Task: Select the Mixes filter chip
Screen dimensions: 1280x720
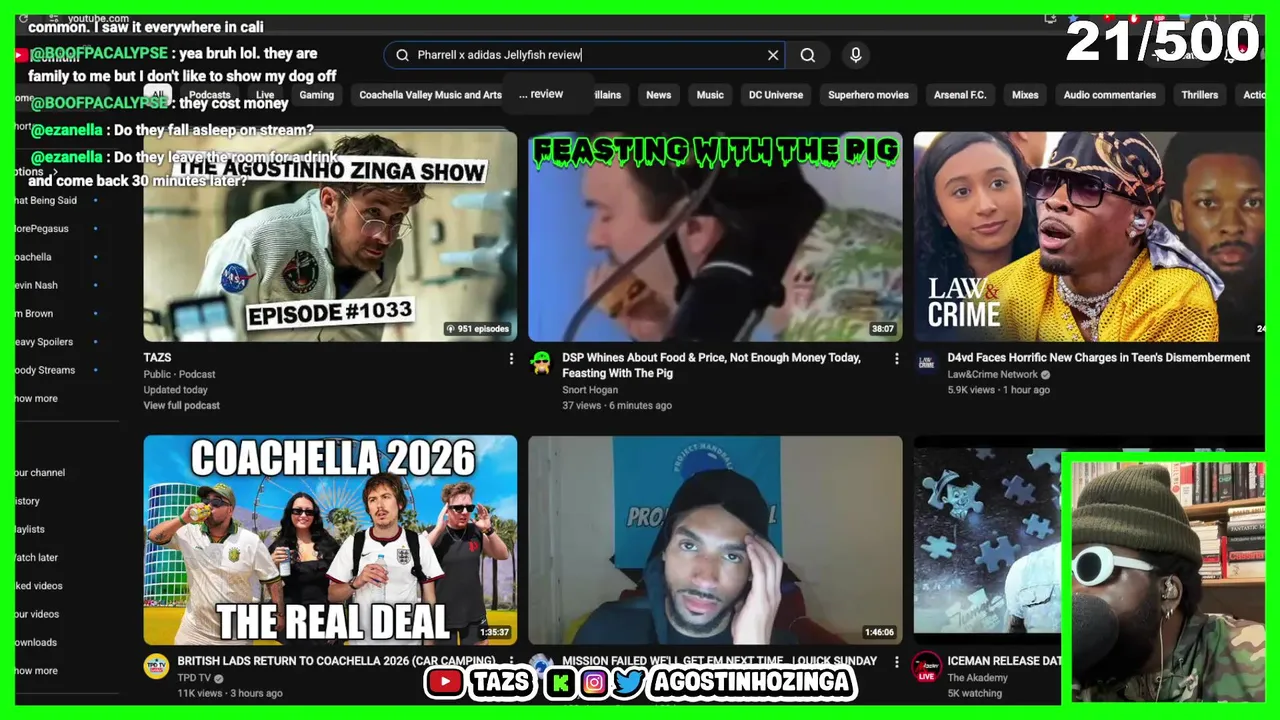Action: [x=1025, y=95]
